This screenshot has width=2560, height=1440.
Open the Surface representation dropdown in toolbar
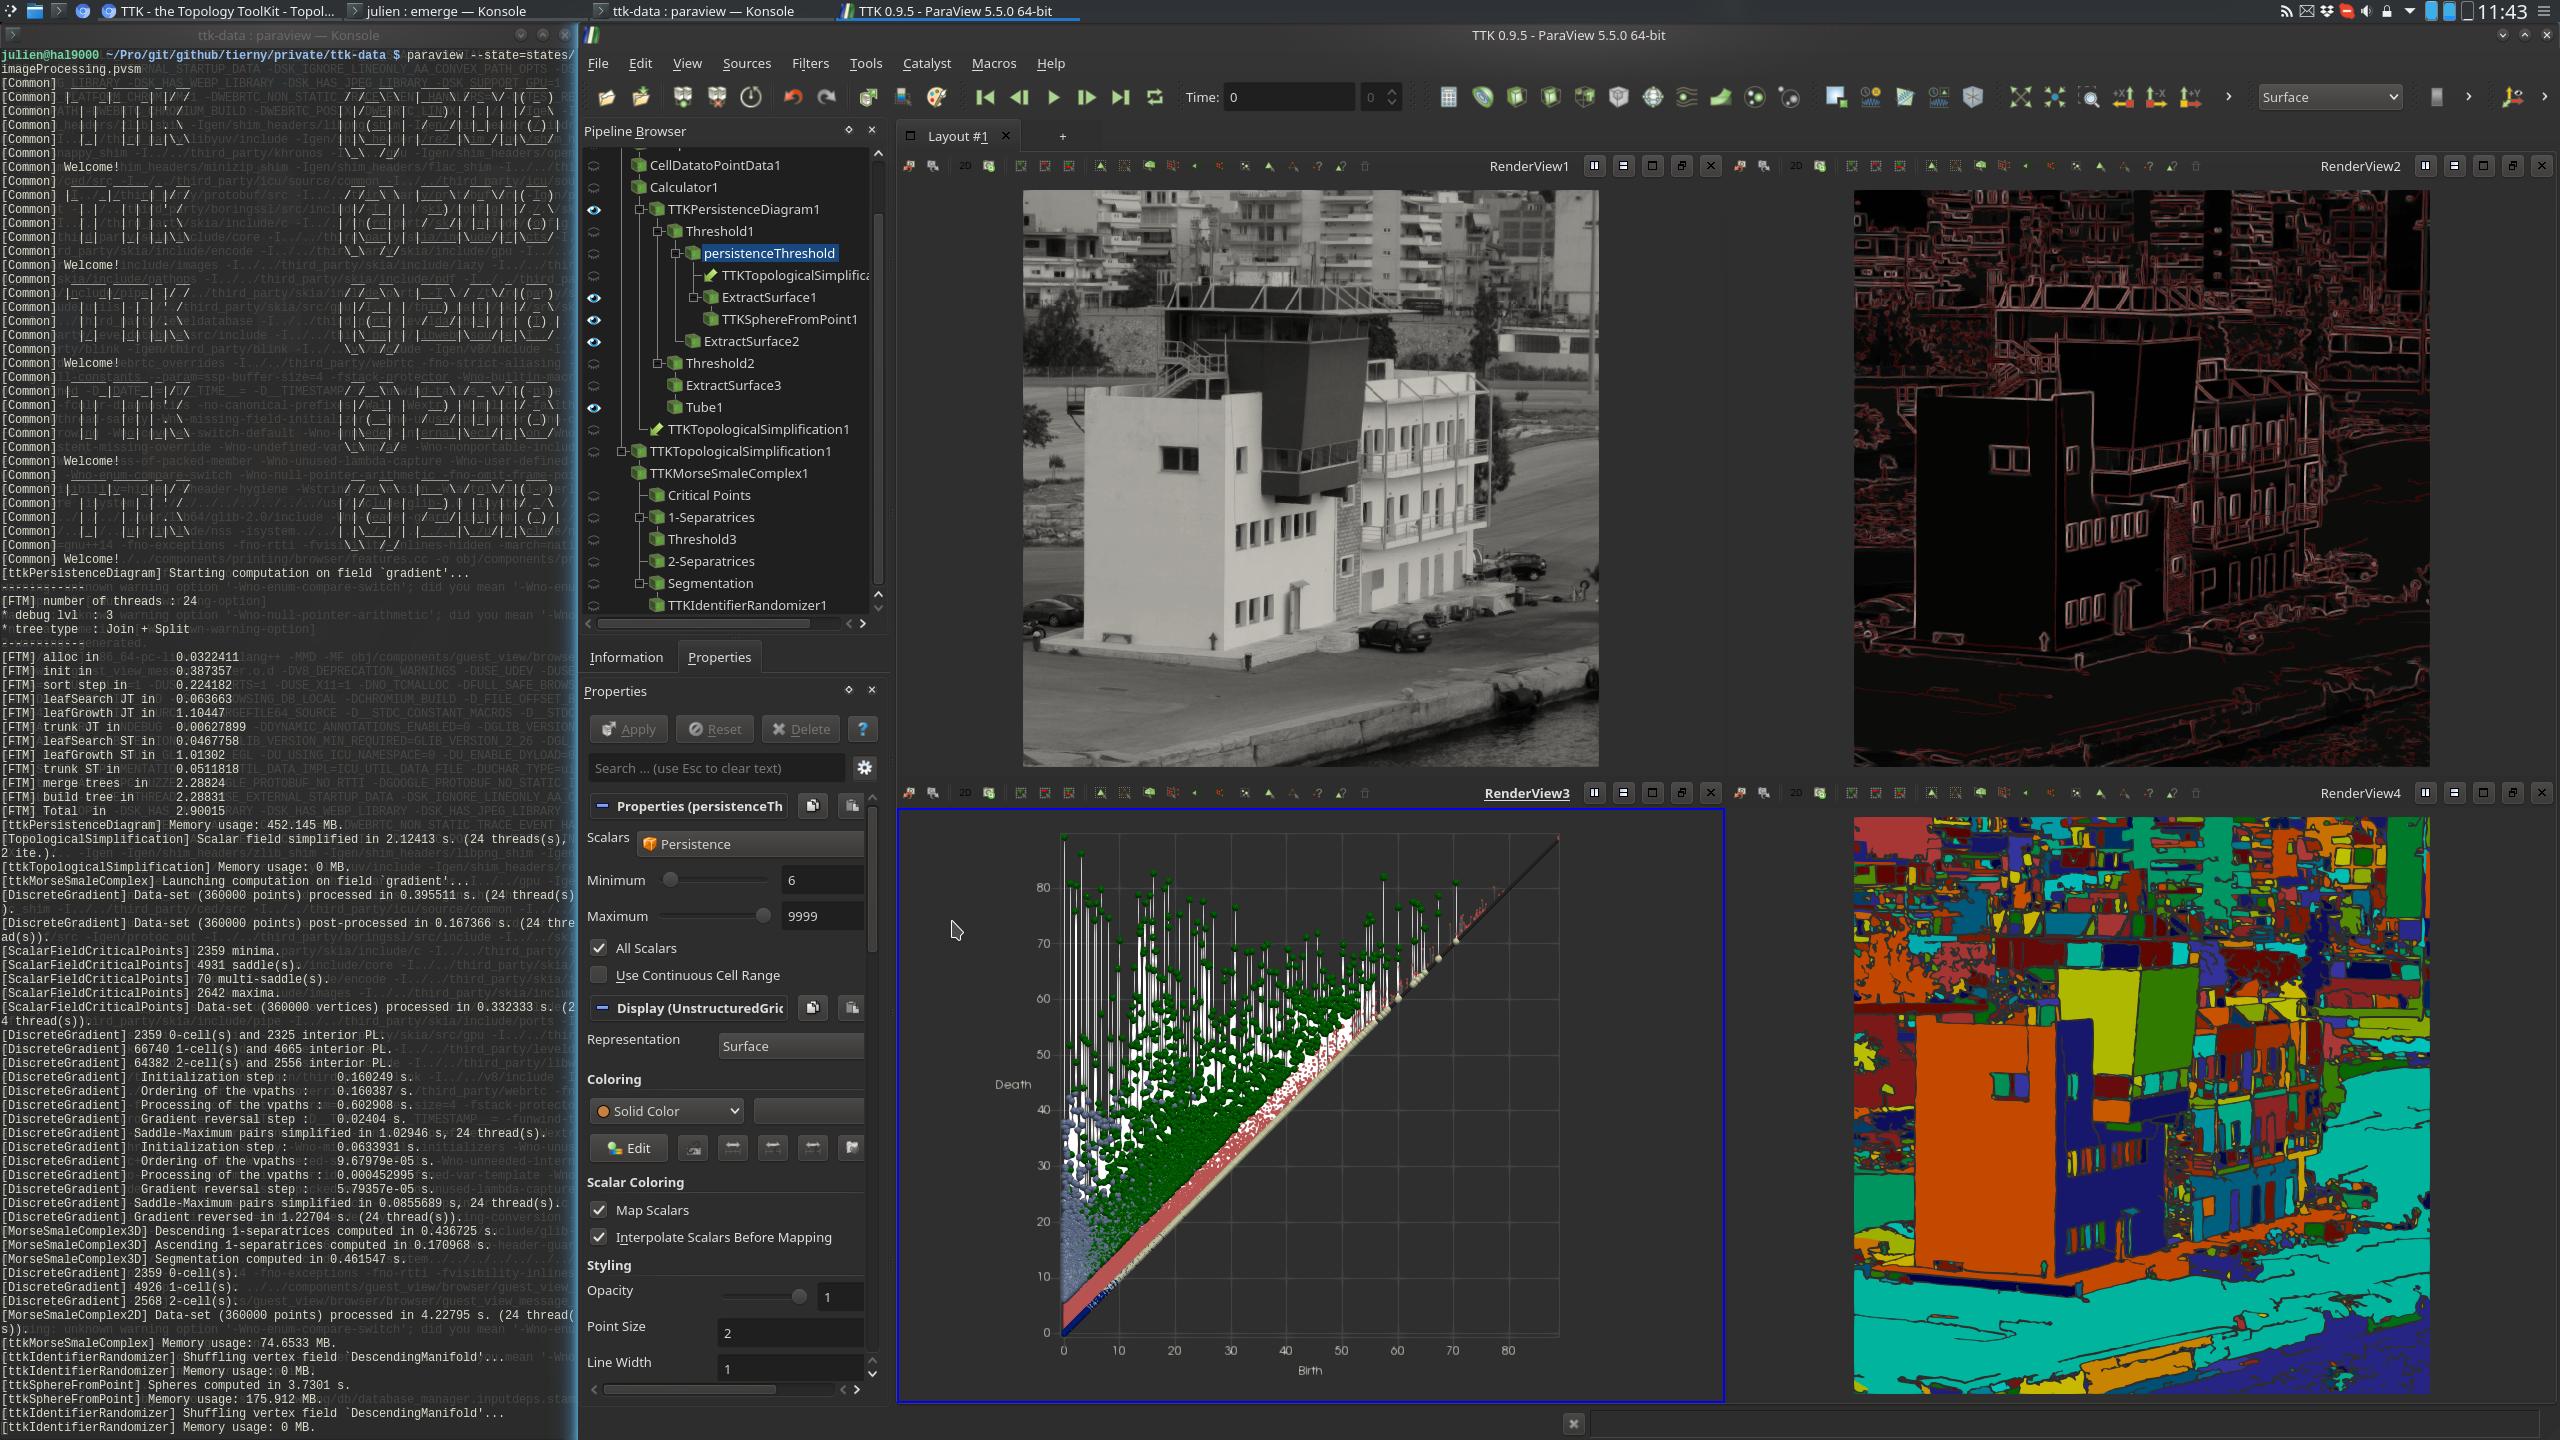tap(2330, 97)
